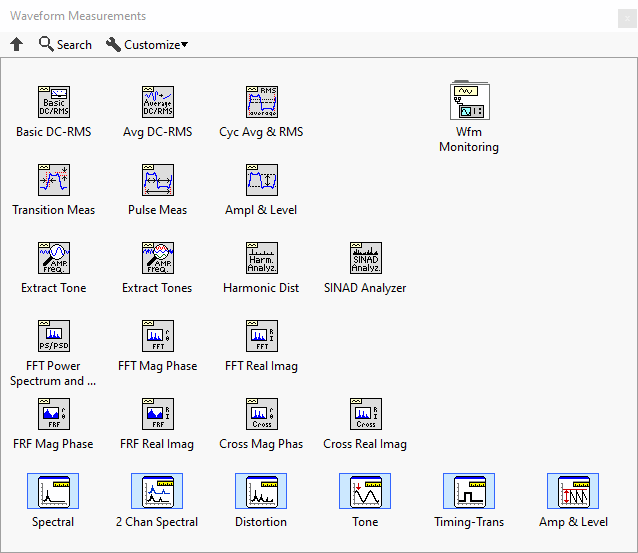Click the Pulse Meas VI icon
The width and height of the screenshot is (638, 553).
(x=158, y=180)
